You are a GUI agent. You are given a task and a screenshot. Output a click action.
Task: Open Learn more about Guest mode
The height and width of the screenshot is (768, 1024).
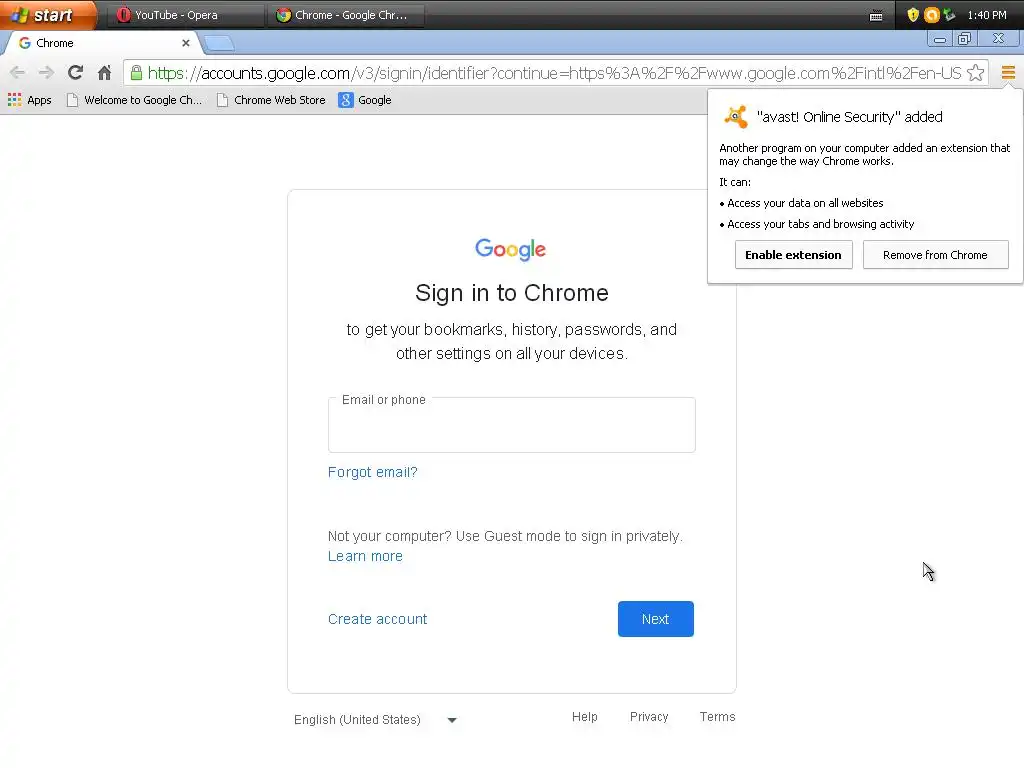click(365, 556)
